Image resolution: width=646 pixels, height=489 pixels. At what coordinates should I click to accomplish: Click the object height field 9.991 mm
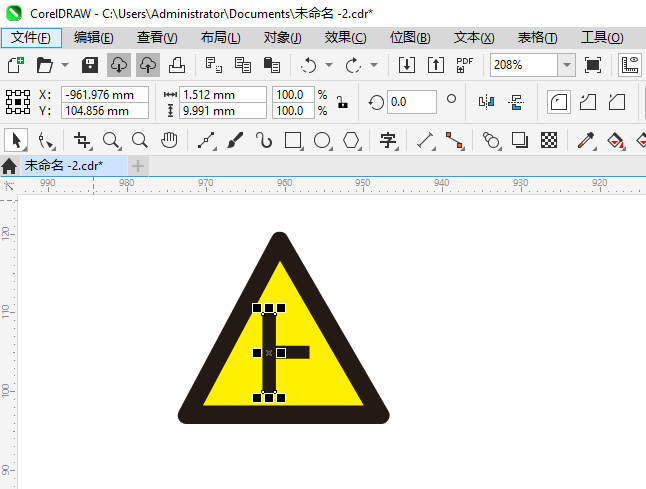222,111
